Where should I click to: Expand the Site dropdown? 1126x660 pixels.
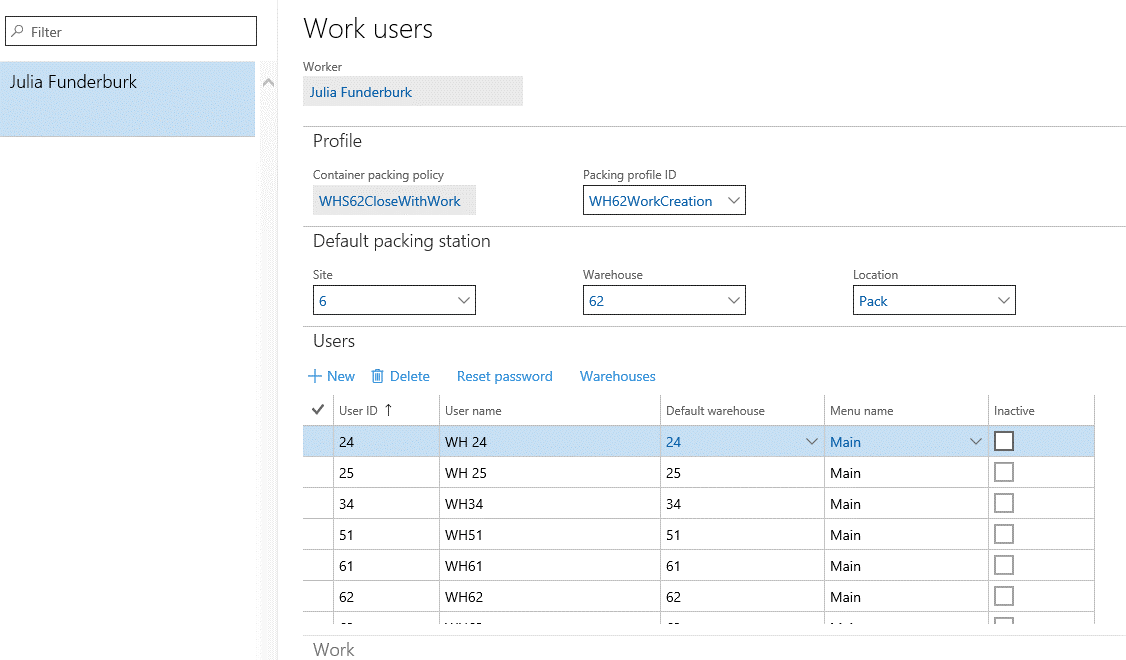(463, 301)
